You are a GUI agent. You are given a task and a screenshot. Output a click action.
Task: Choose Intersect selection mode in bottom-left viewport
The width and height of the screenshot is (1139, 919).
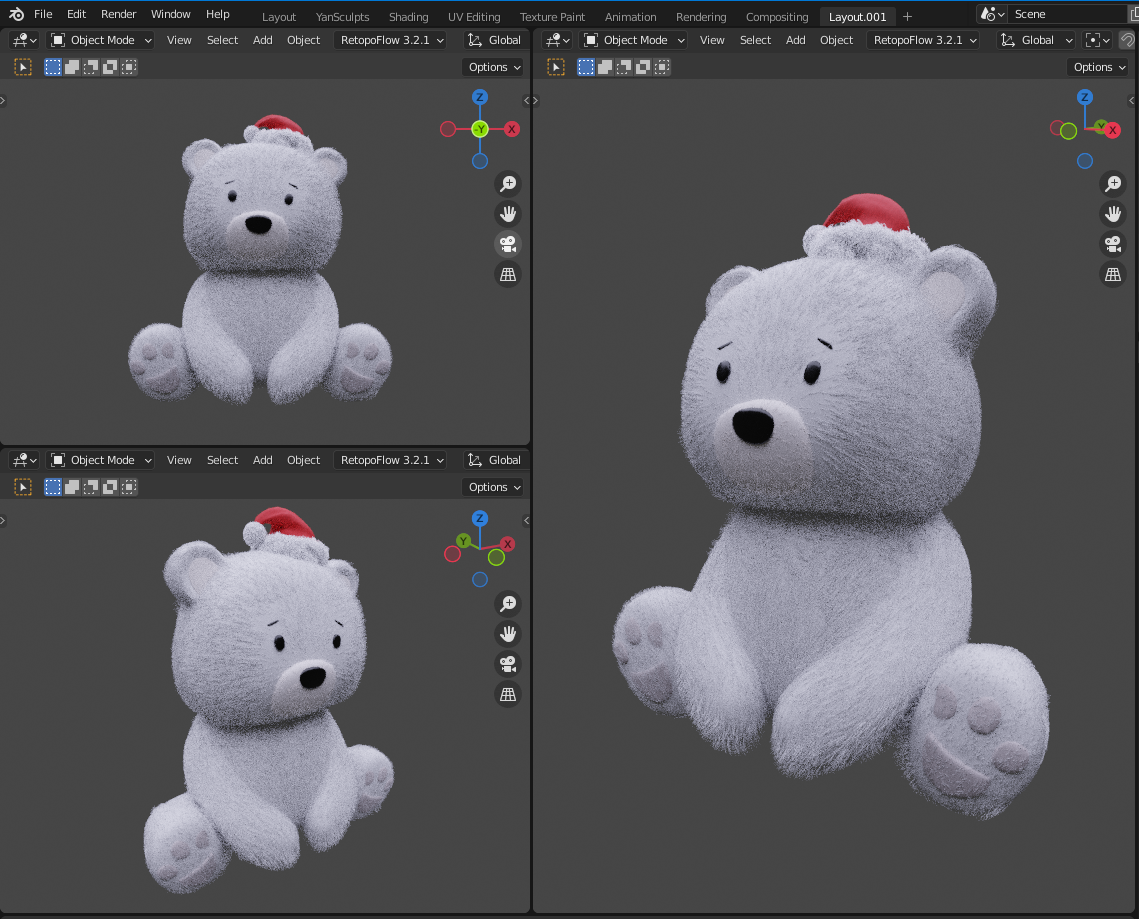pyautogui.click(x=129, y=487)
